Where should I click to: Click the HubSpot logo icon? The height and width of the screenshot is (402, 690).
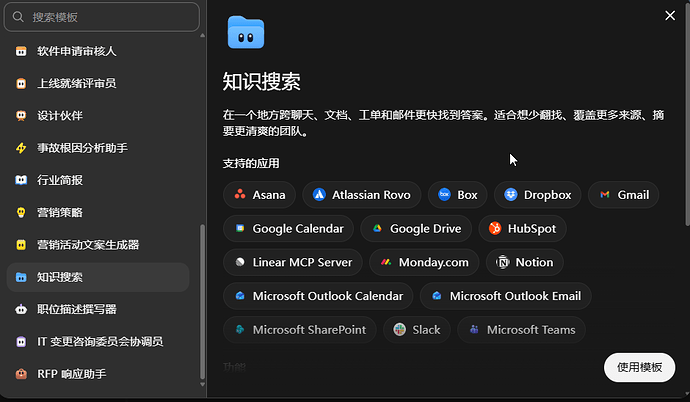(x=495, y=228)
